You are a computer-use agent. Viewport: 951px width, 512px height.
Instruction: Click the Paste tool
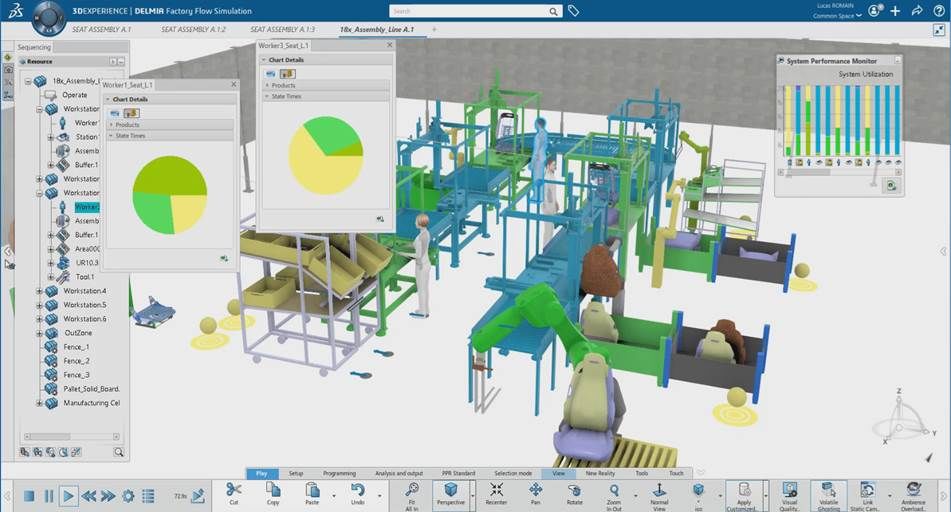coord(312,493)
